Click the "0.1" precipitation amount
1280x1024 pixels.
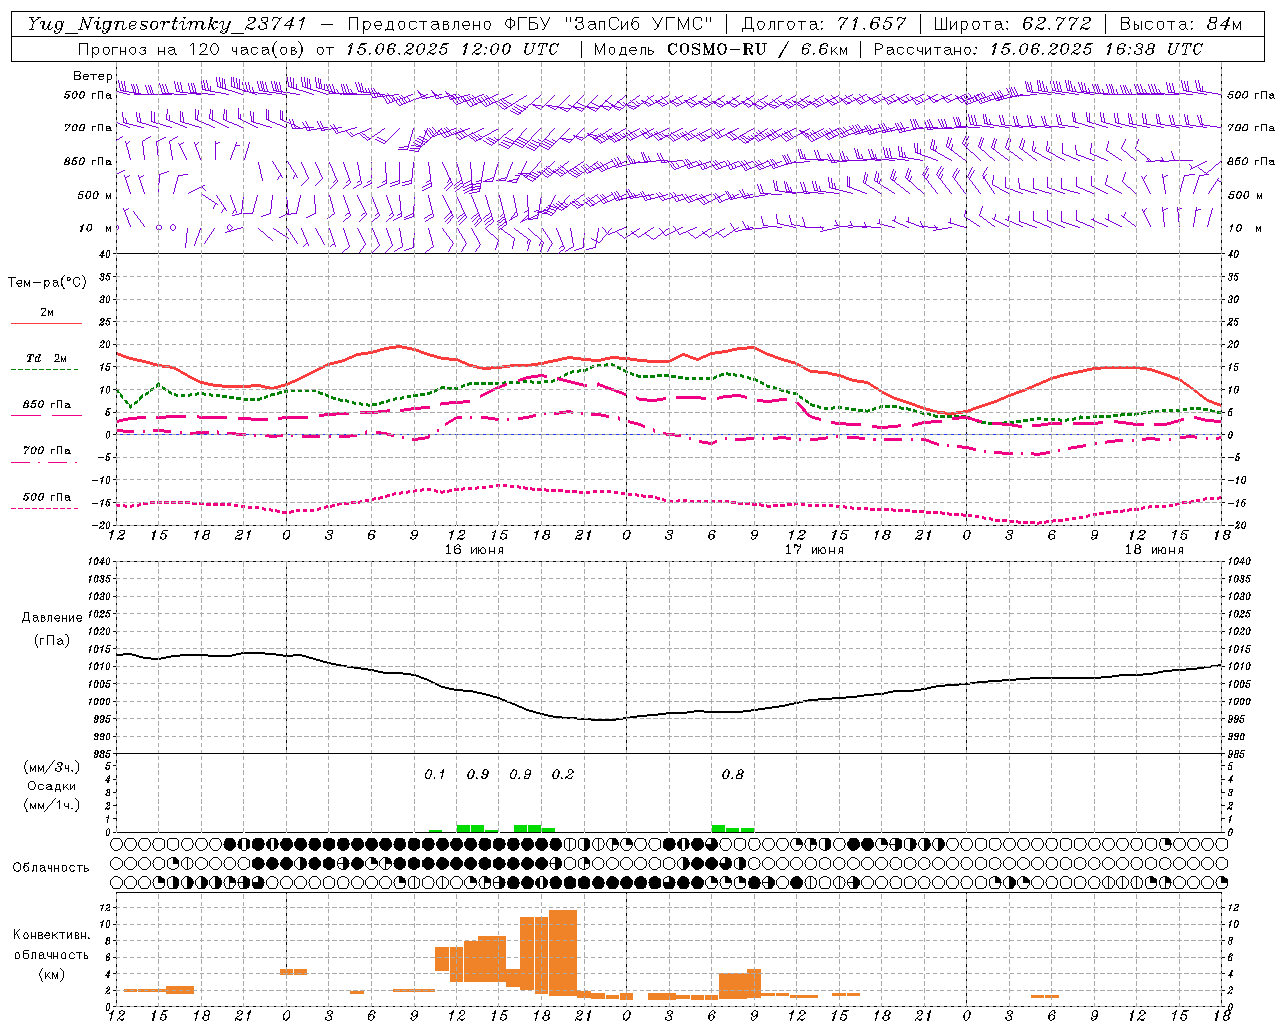click(x=435, y=774)
